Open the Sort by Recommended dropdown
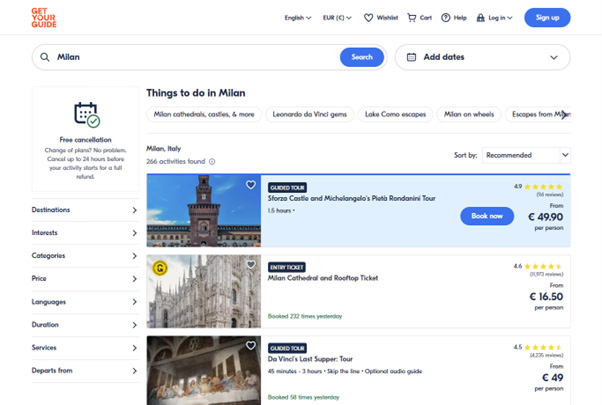The image size is (602, 405). coord(526,155)
